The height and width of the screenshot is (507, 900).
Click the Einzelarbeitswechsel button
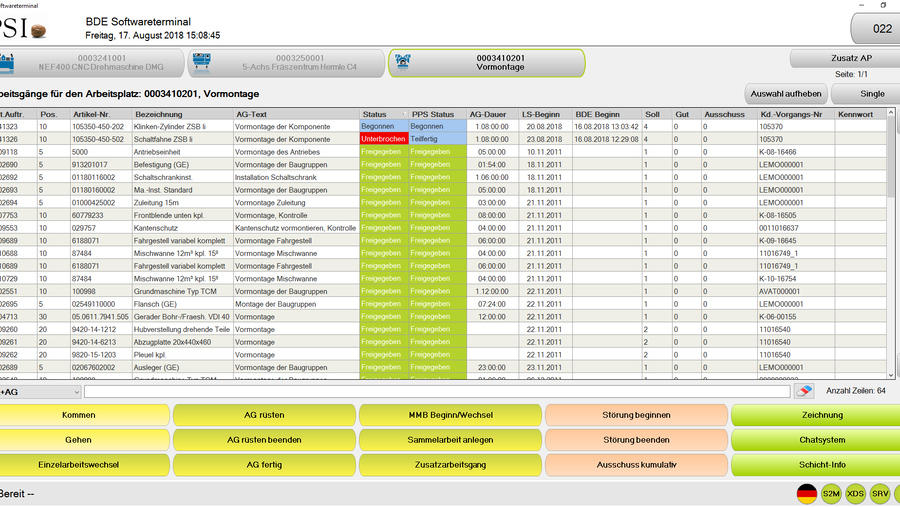click(84, 465)
